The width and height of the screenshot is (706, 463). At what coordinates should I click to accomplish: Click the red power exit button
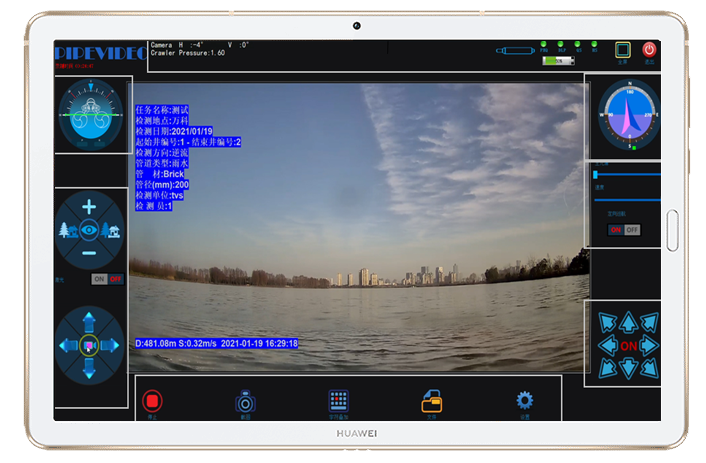point(649,50)
